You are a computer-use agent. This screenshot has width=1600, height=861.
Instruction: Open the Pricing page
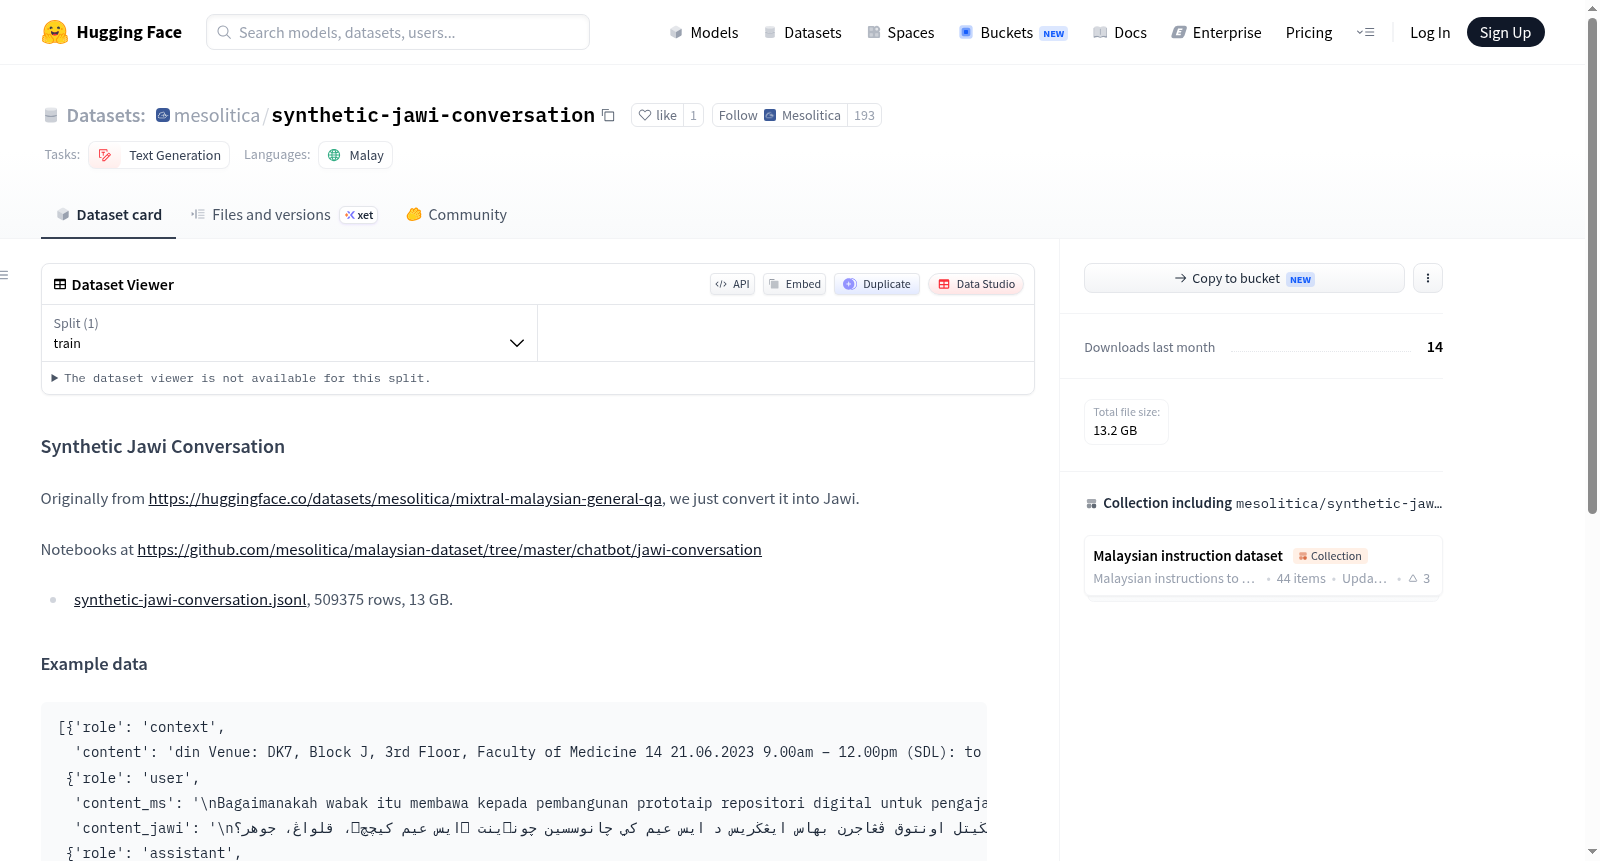tap(1309, 32)
